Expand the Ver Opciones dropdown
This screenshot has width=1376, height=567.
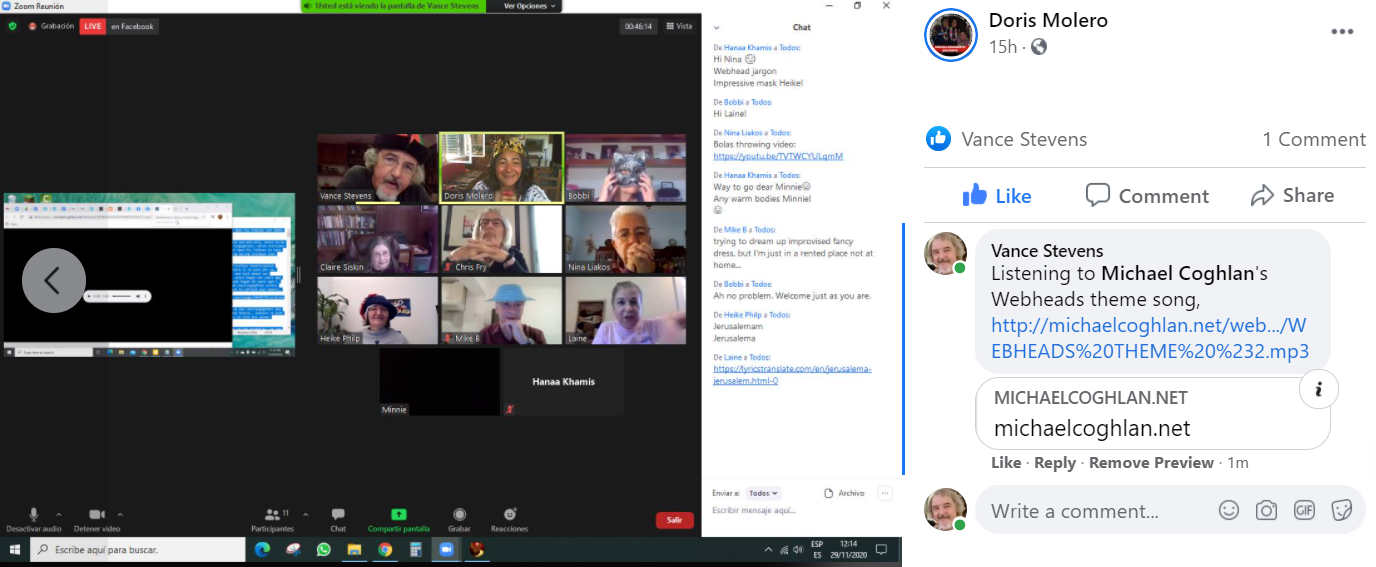tap(525, 6)
